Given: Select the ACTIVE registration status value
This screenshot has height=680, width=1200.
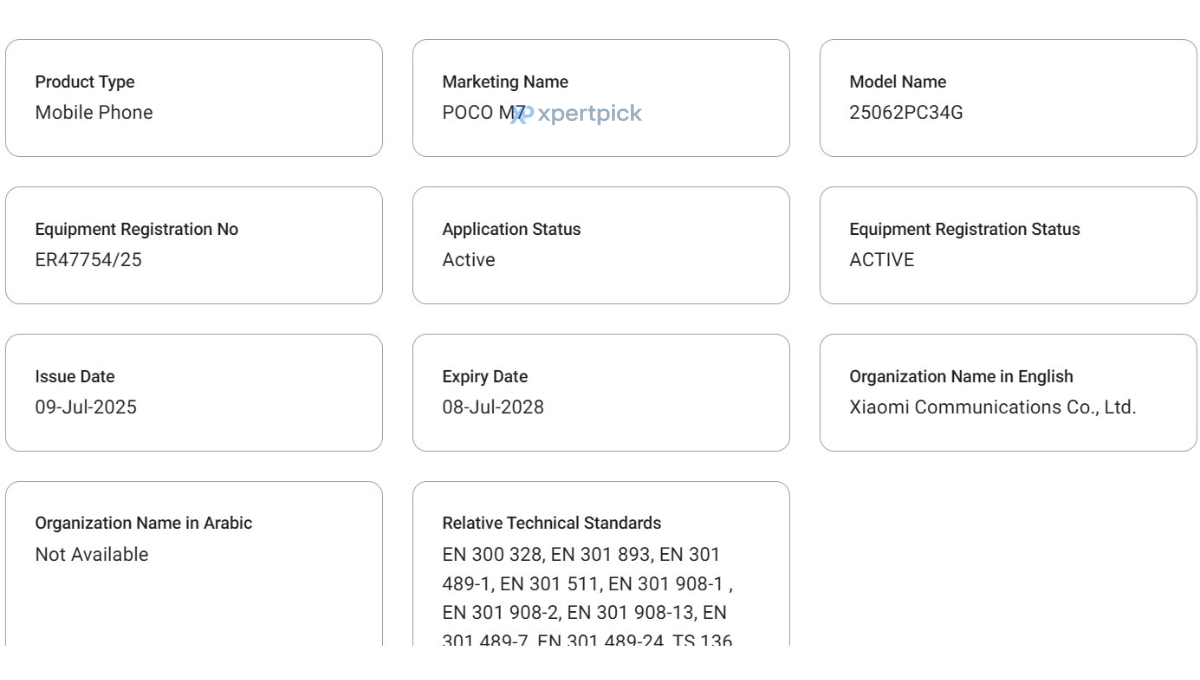Looking at the screenshot, I should (x=882, y=260).
